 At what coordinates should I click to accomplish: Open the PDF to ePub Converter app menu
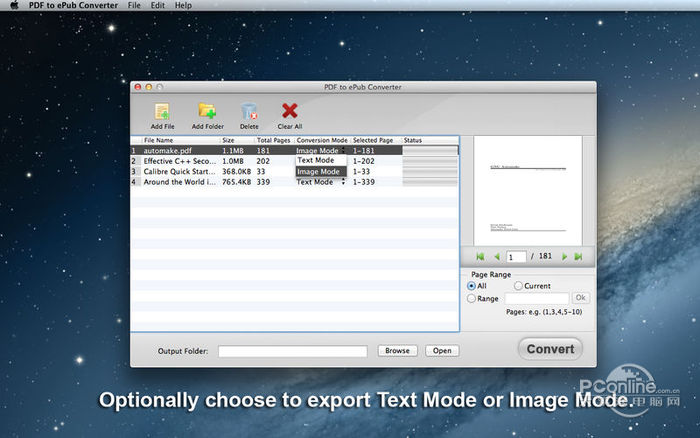73,5
